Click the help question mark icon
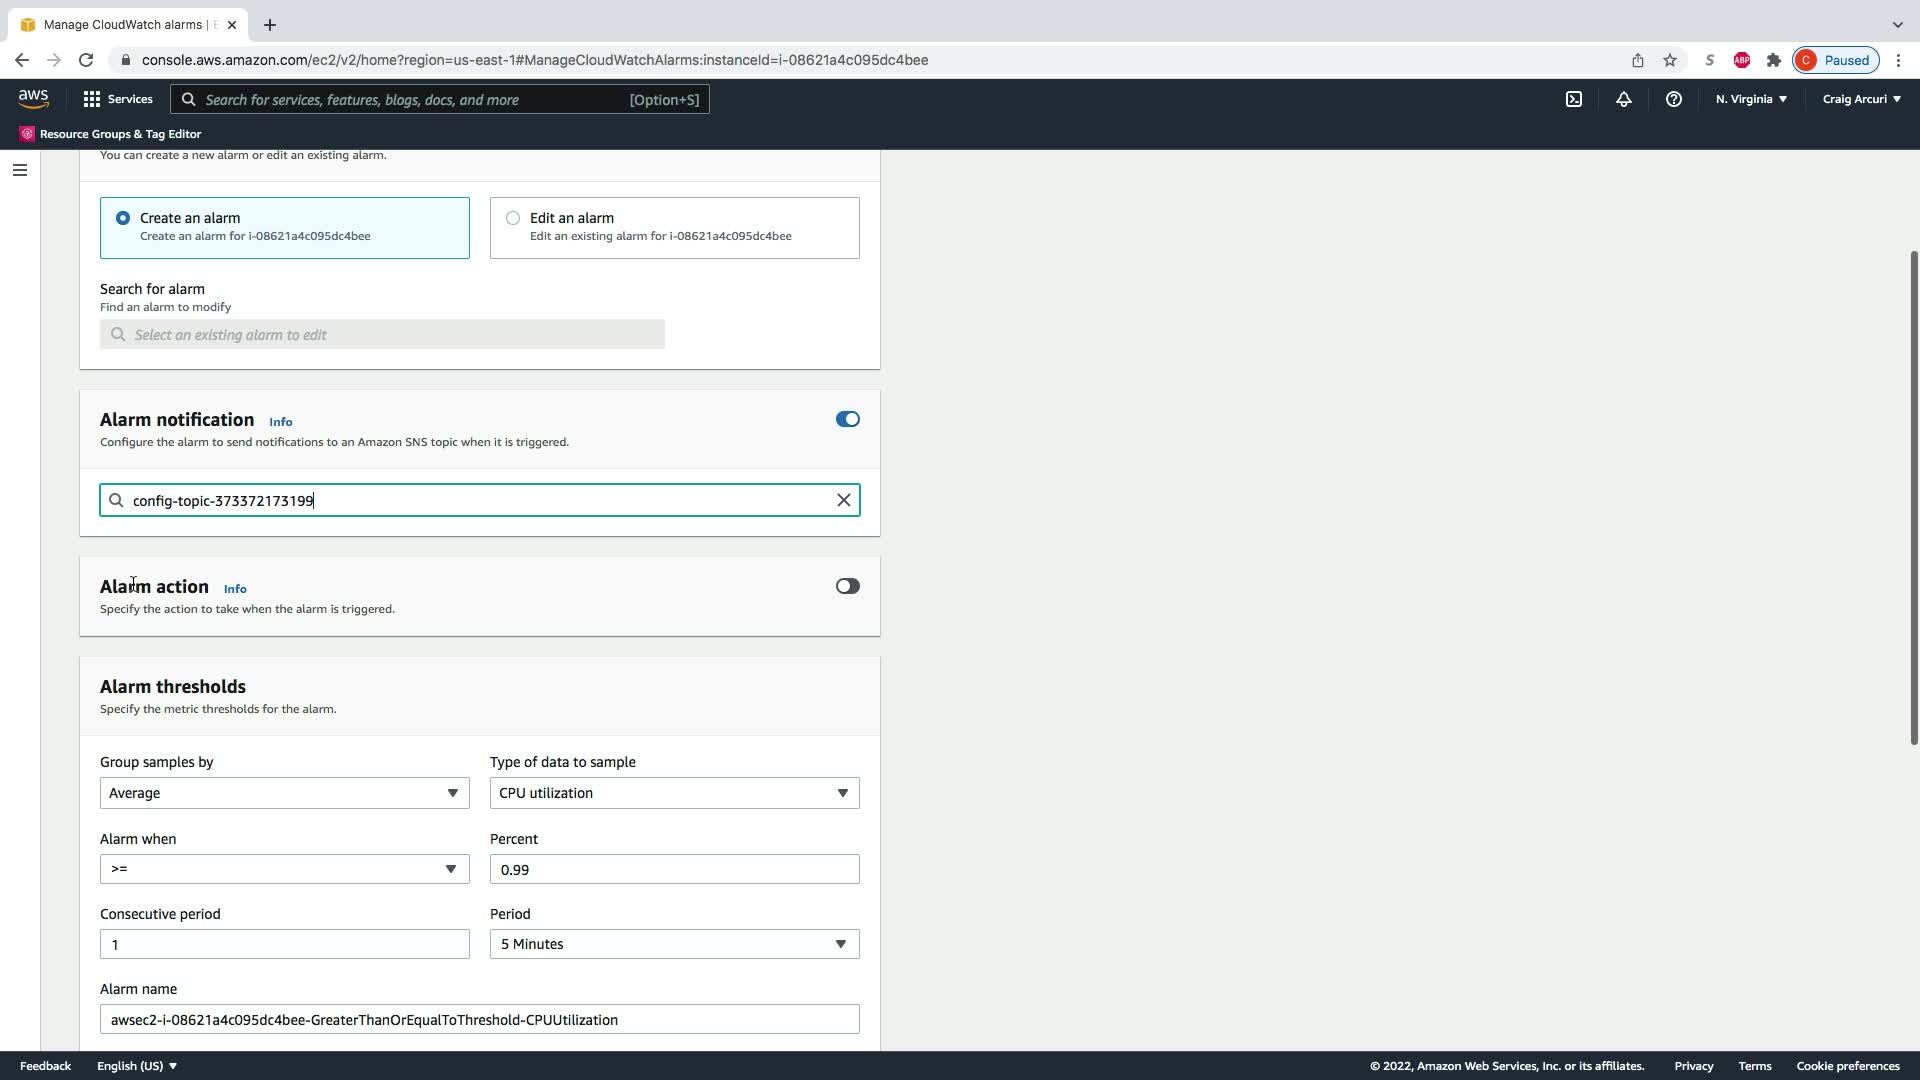The width and height of the screenshot is (1920, 1080). tap(1673, 99)
